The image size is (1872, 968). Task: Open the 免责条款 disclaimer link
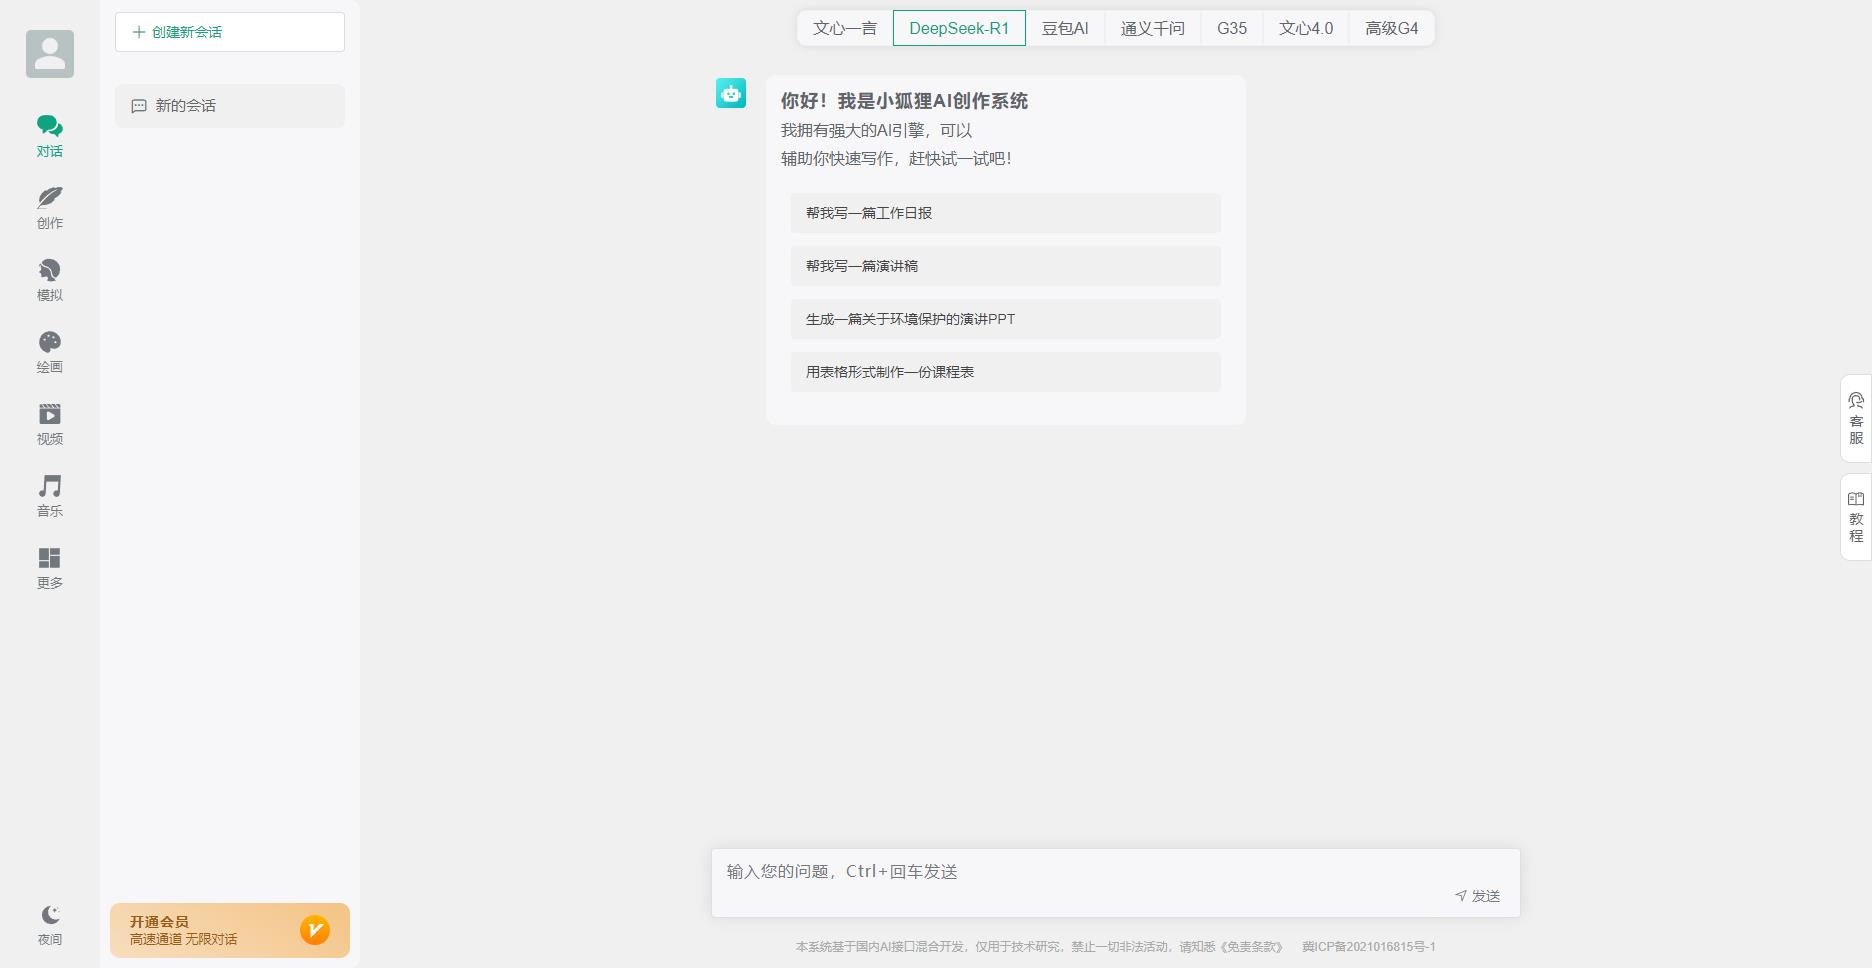pyautogui.click(x=1250, y=946)
